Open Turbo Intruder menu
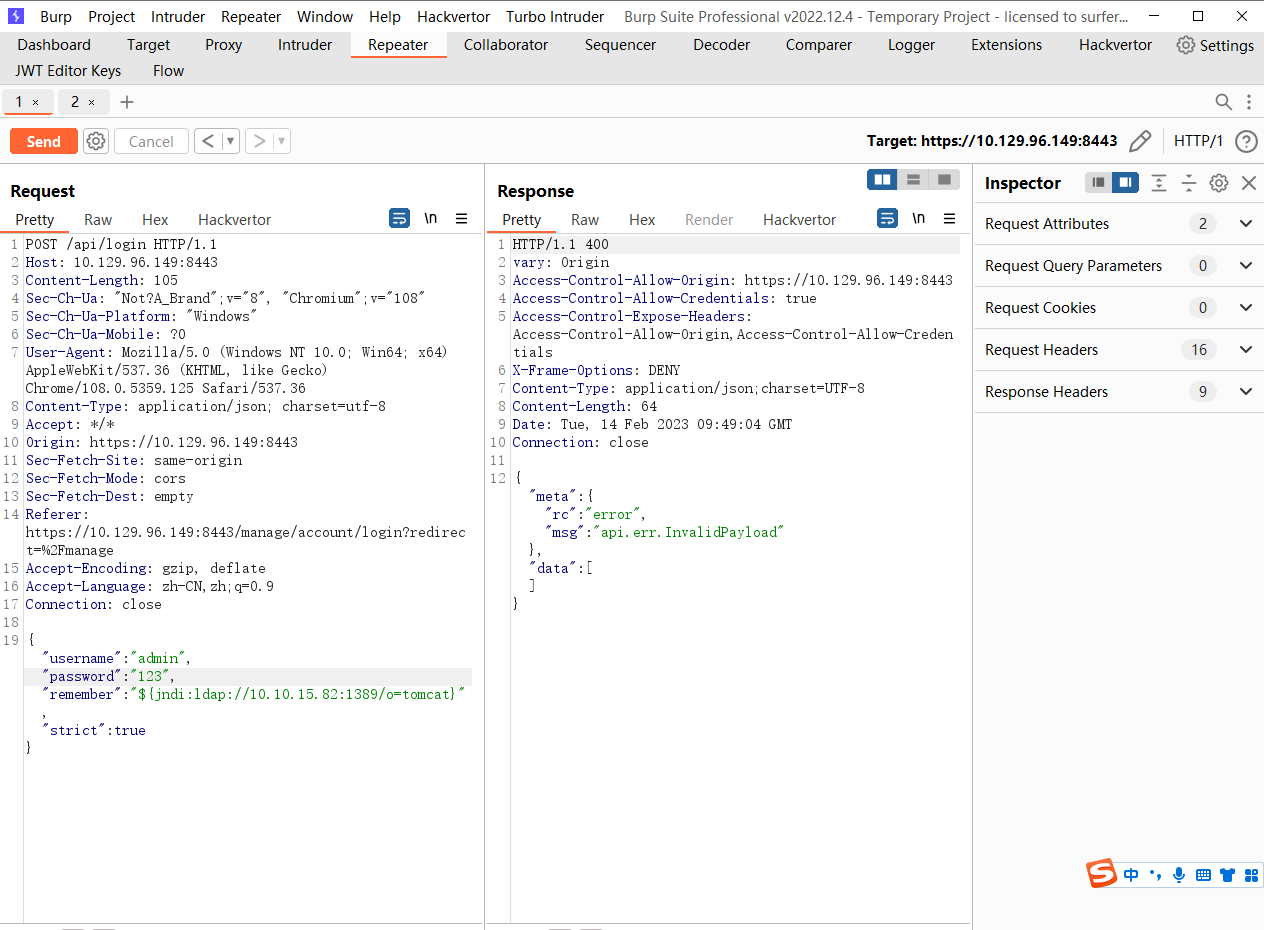Screen dimensions: 1264x930 tap(555, 16)
